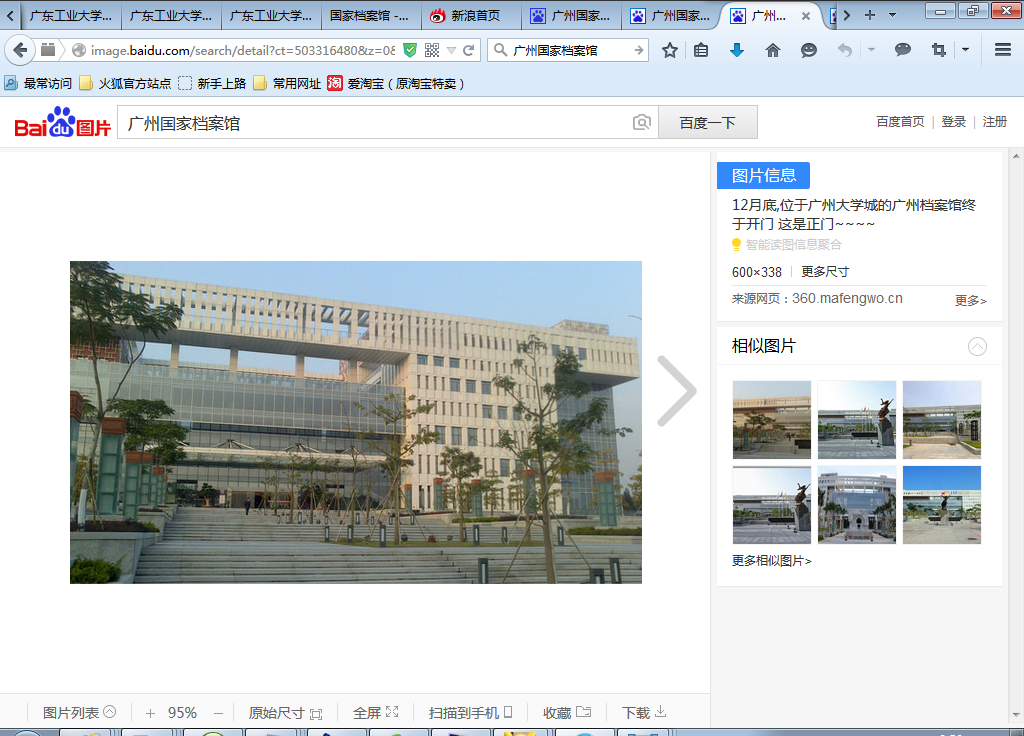The width and height of the screenshot is (1024, 736).
Task: Switch to the 国家档案馆 tab
Action: (x=368, y=16)
